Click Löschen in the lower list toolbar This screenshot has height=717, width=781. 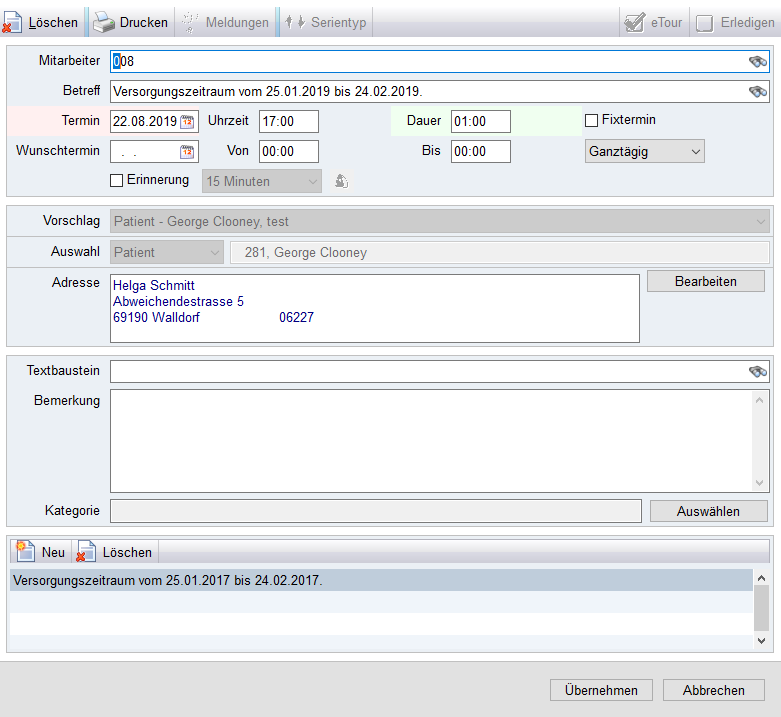(x=115, y=552)
